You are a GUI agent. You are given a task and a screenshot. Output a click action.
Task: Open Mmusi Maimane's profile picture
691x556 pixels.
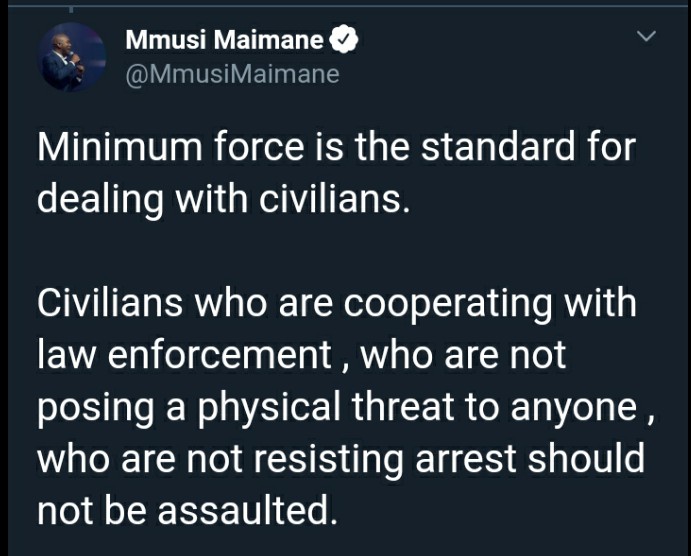click(x=71, y=57)
